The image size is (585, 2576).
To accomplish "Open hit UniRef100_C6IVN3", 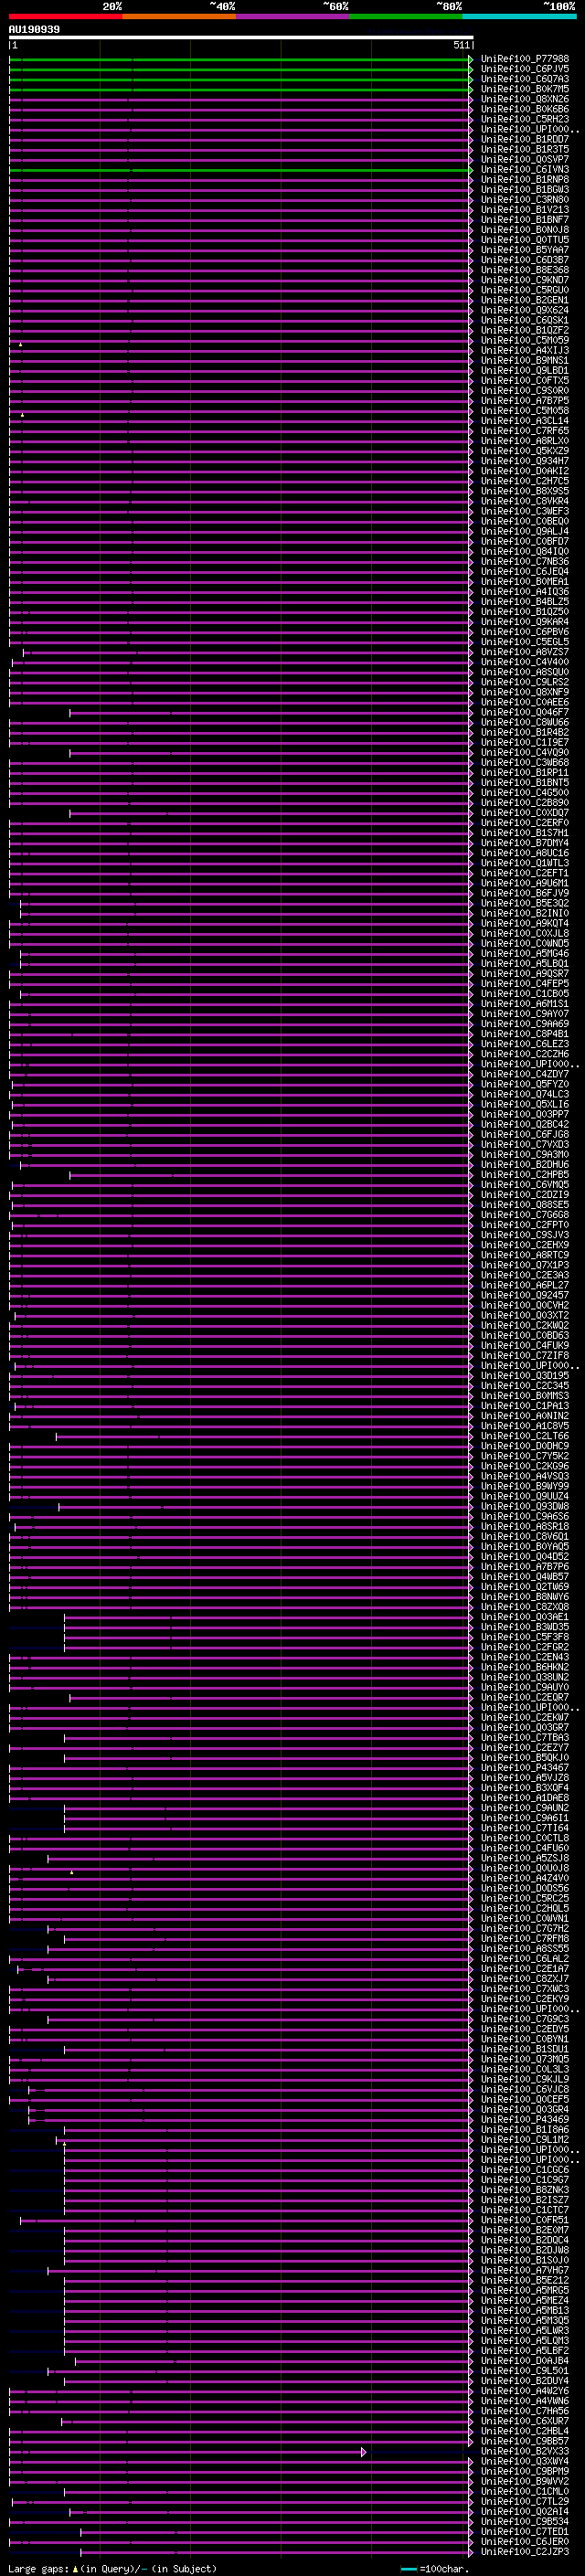I will point(524,170).
